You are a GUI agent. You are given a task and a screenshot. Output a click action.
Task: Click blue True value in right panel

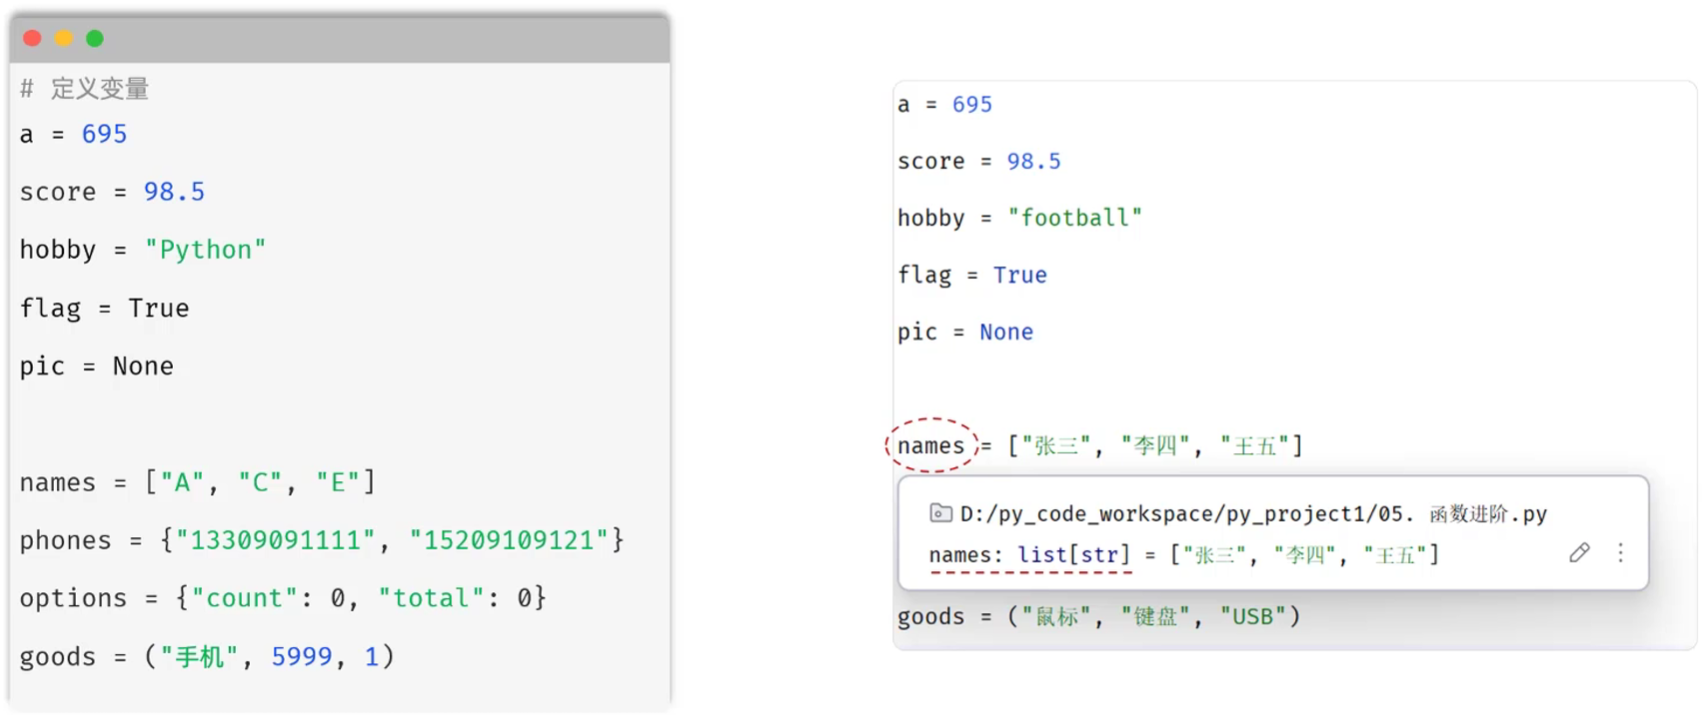pos(1020,275)
